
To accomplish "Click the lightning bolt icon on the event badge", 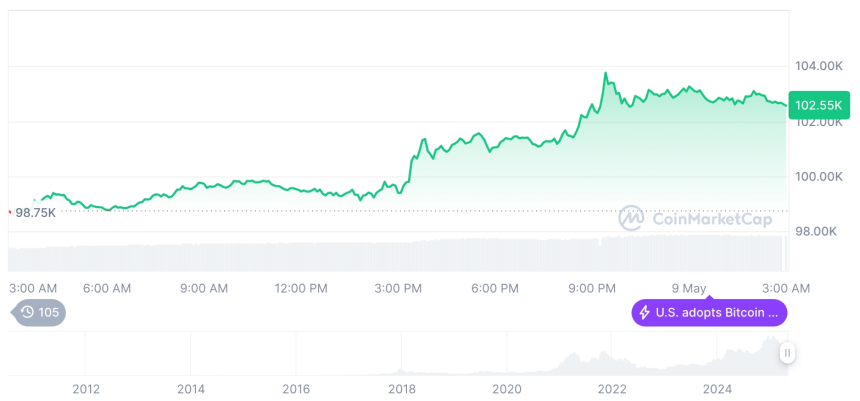I will pyautogui.click(x=645, y=313).
